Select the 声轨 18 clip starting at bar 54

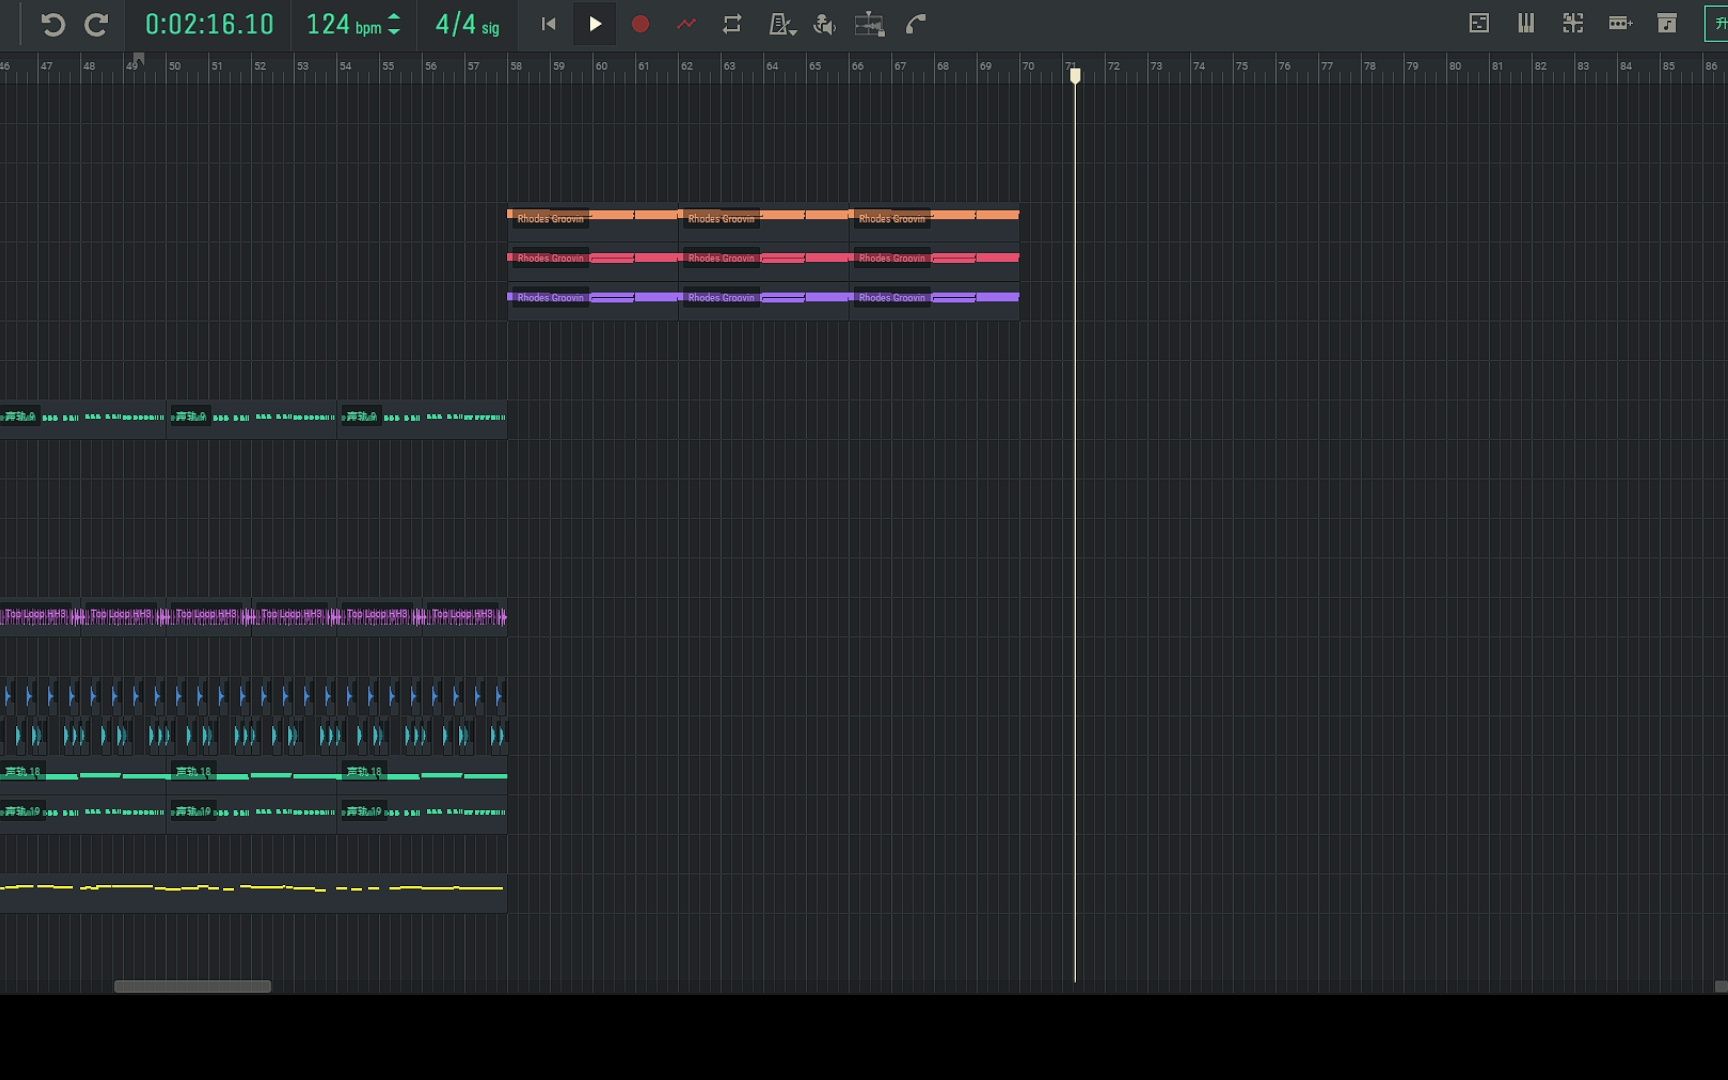coord(422,776)
